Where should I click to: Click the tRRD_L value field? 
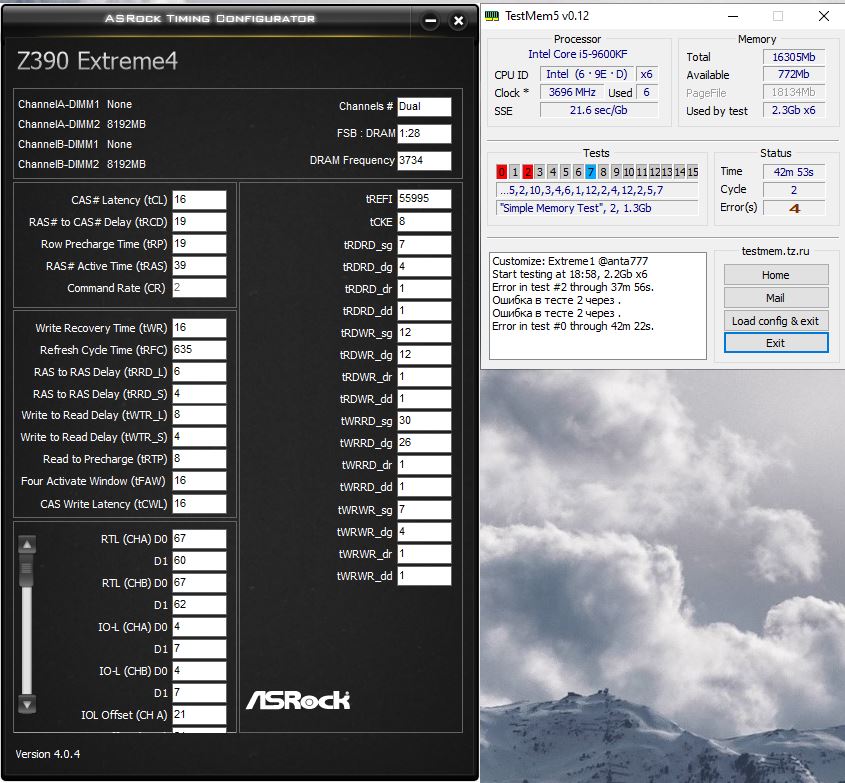(199, 372)
